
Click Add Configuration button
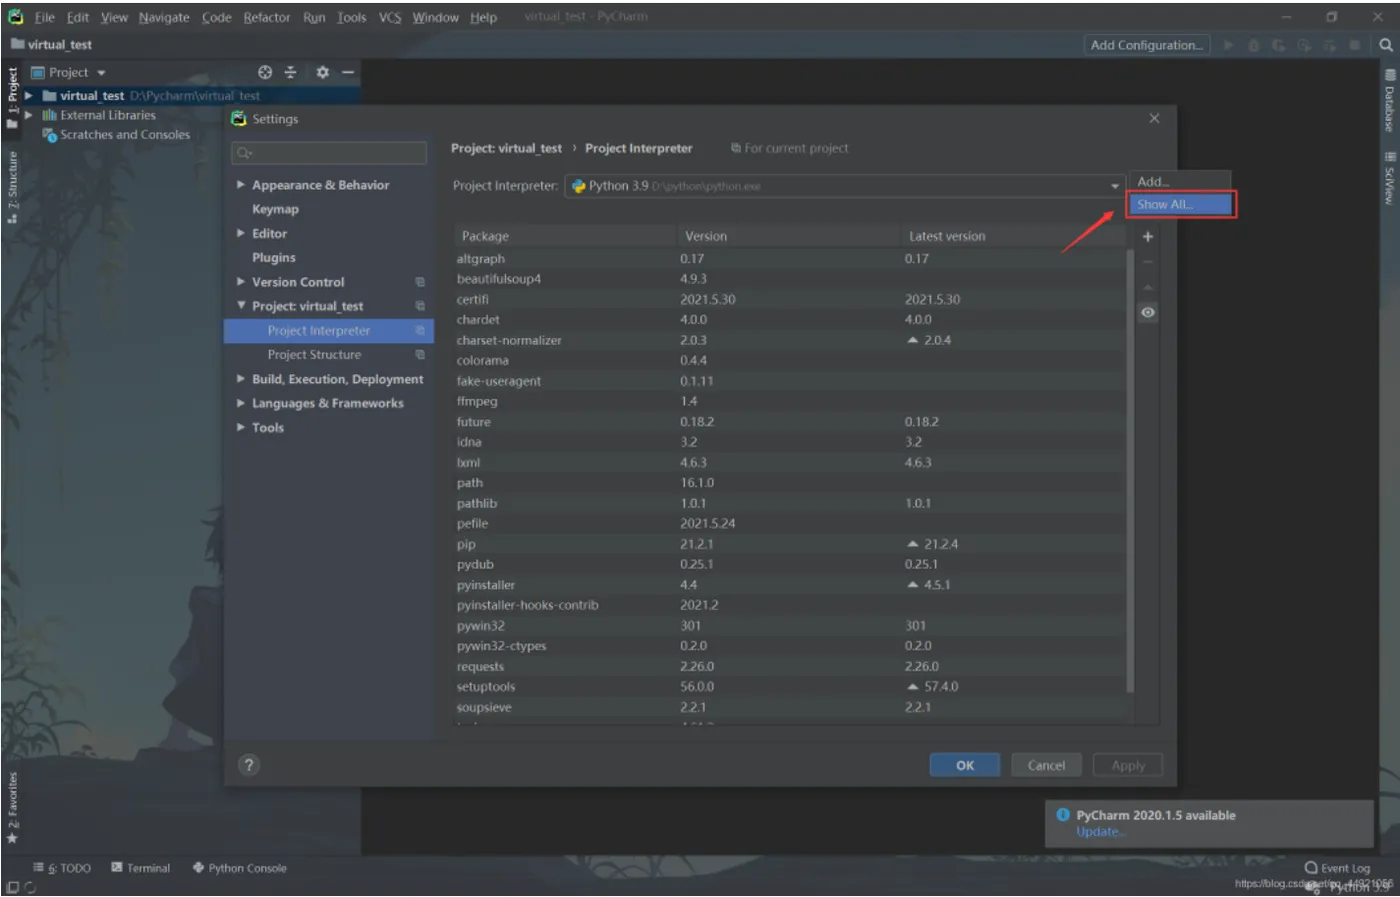click(x=1147, y=45)
